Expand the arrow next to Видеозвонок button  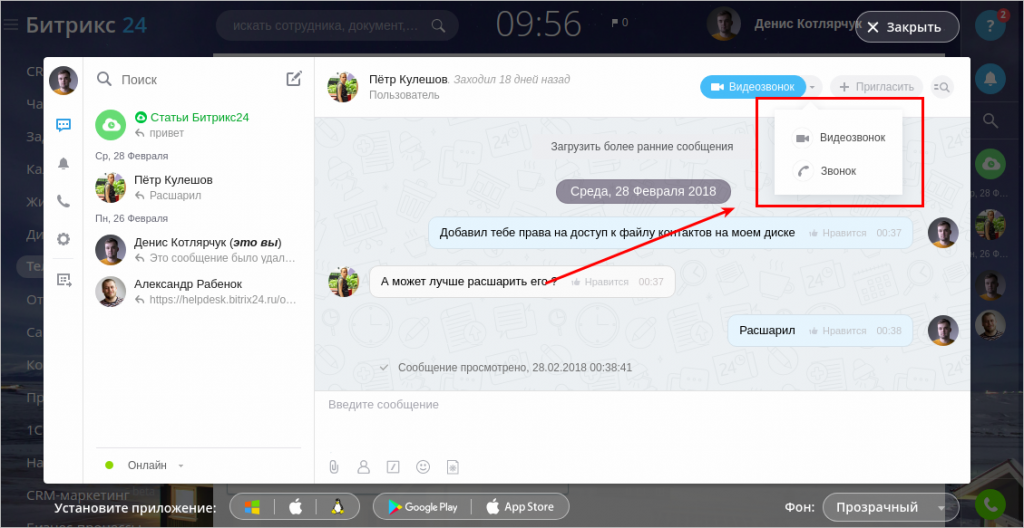click(x=813, y=87)
